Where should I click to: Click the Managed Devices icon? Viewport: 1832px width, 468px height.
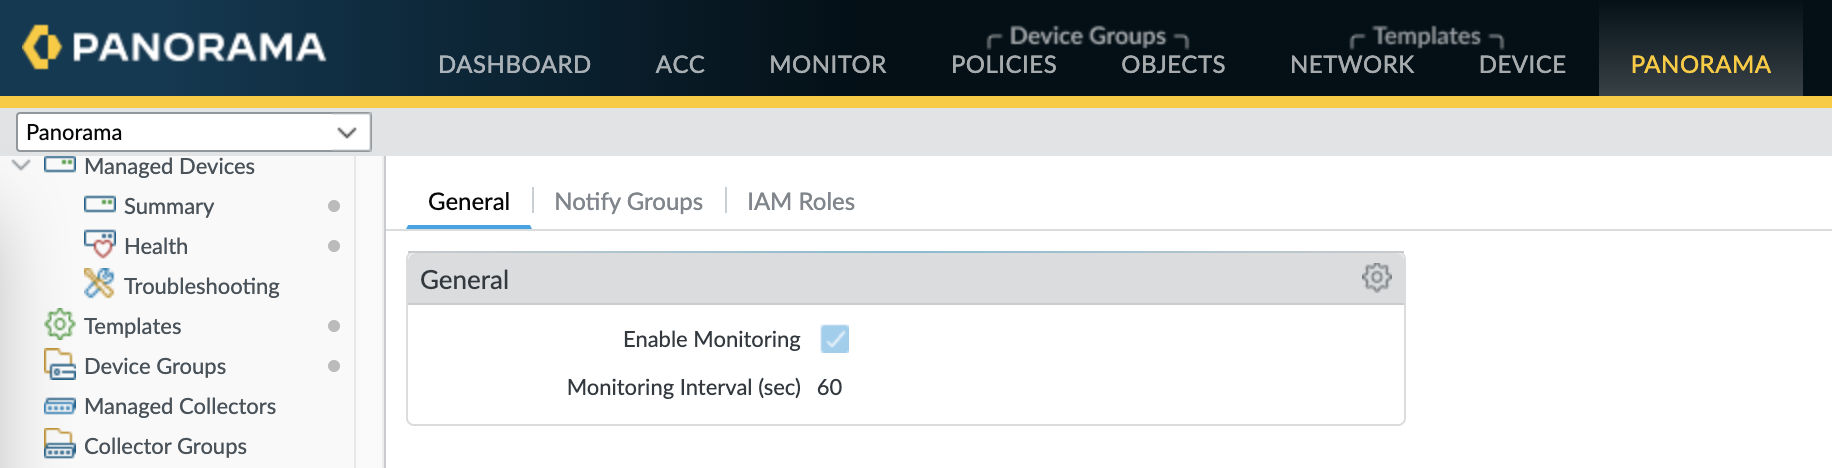60,165
